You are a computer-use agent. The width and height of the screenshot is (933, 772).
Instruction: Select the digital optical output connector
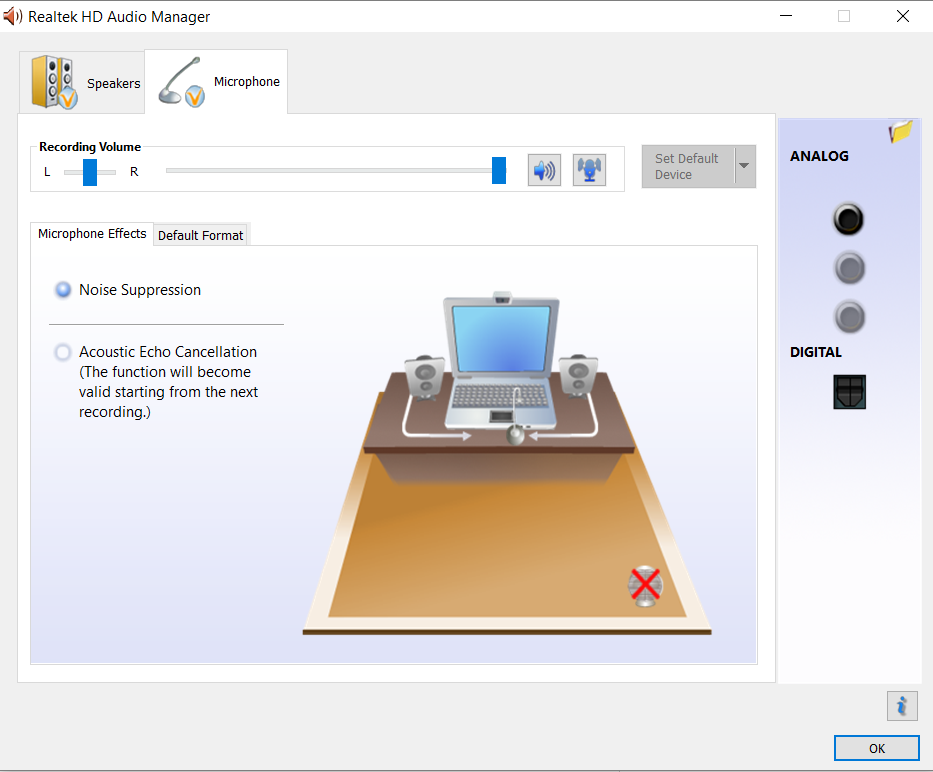click(849, 392)
